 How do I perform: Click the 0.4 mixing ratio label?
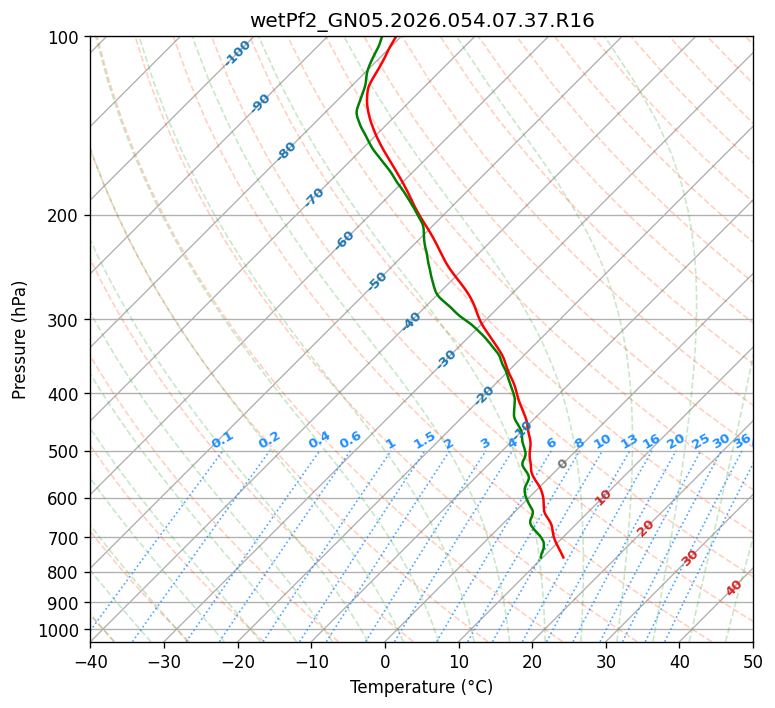319,440
